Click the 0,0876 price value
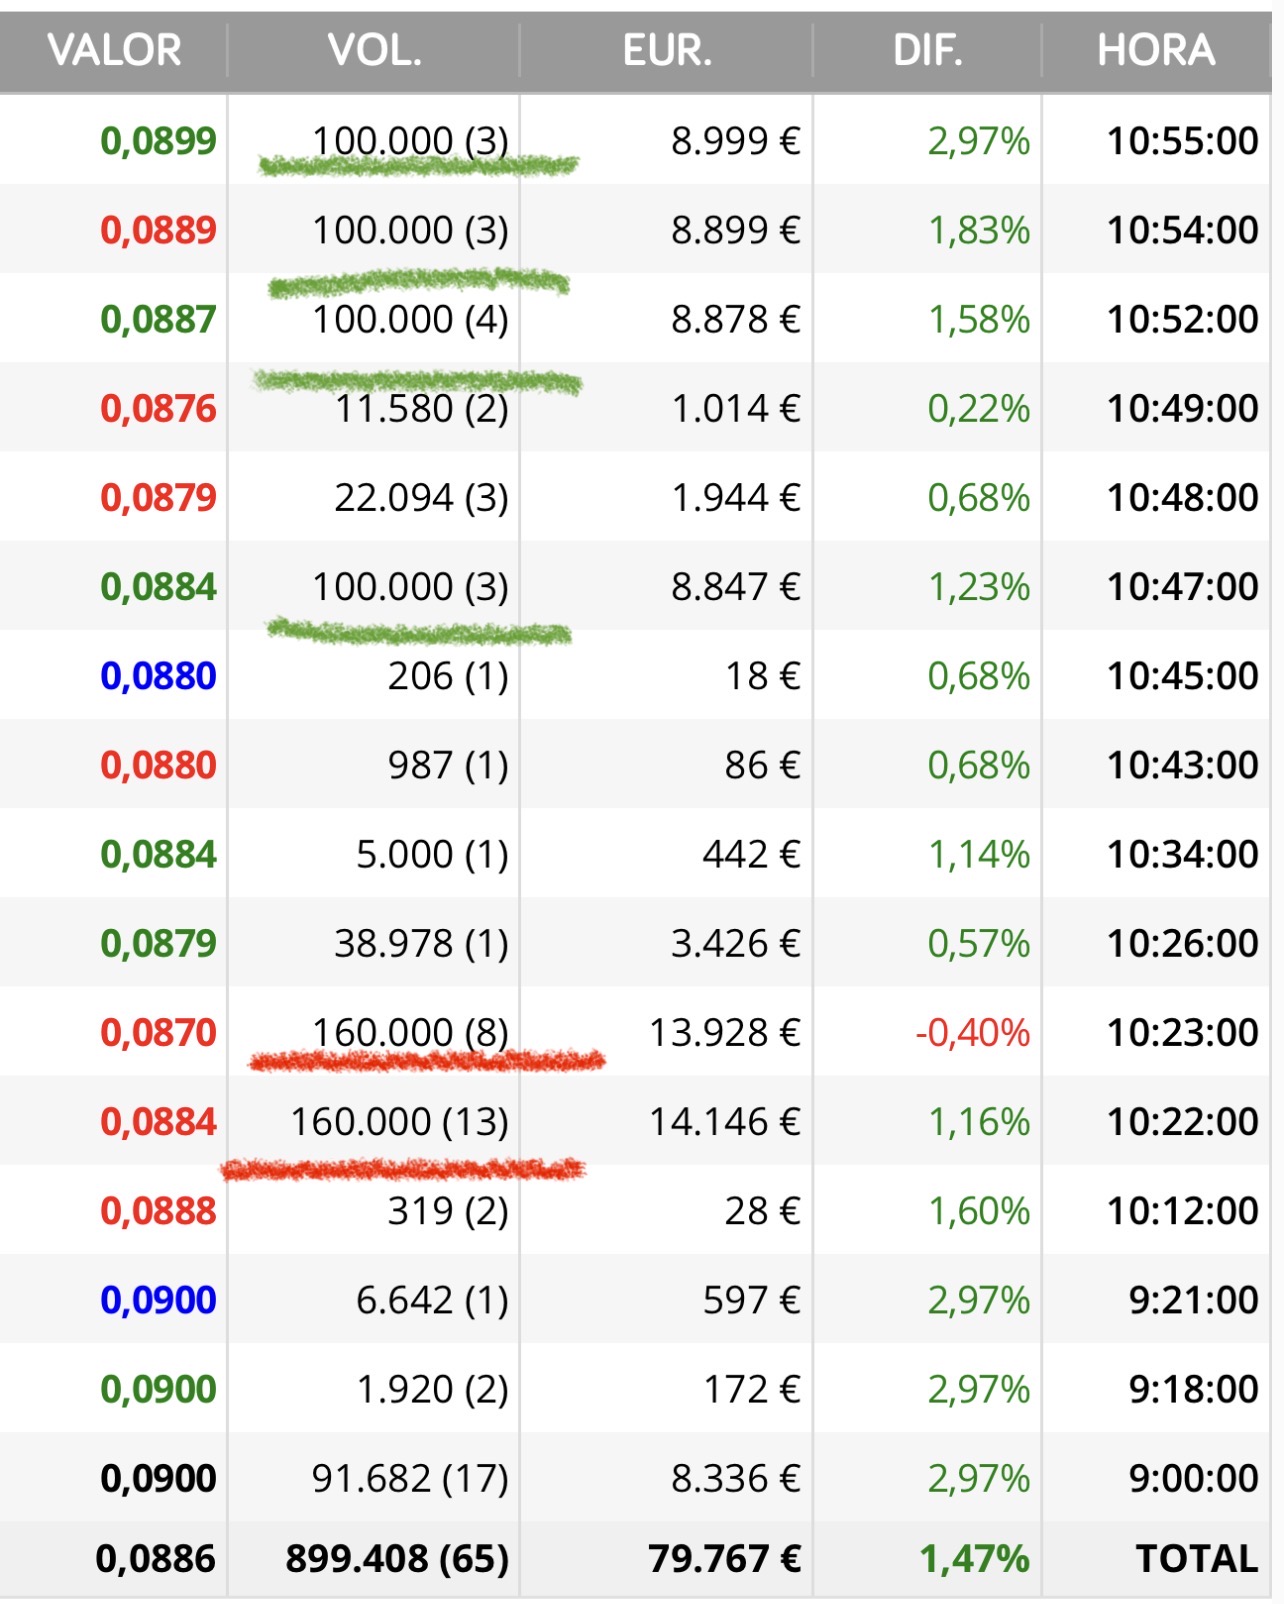Image resolution: width=1284 pixels, height=1604 pixels. coord(158,408)
